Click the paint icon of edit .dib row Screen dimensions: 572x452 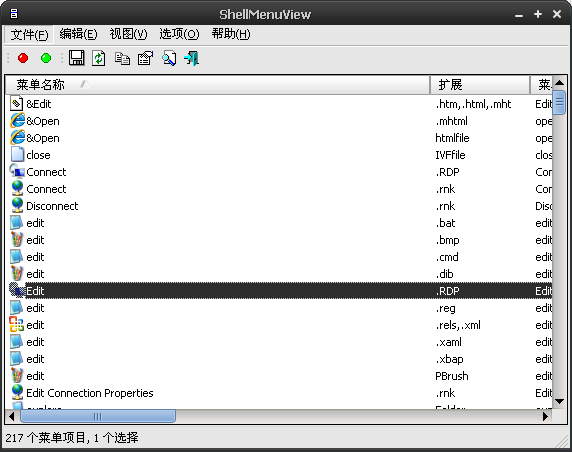(17, 274)
